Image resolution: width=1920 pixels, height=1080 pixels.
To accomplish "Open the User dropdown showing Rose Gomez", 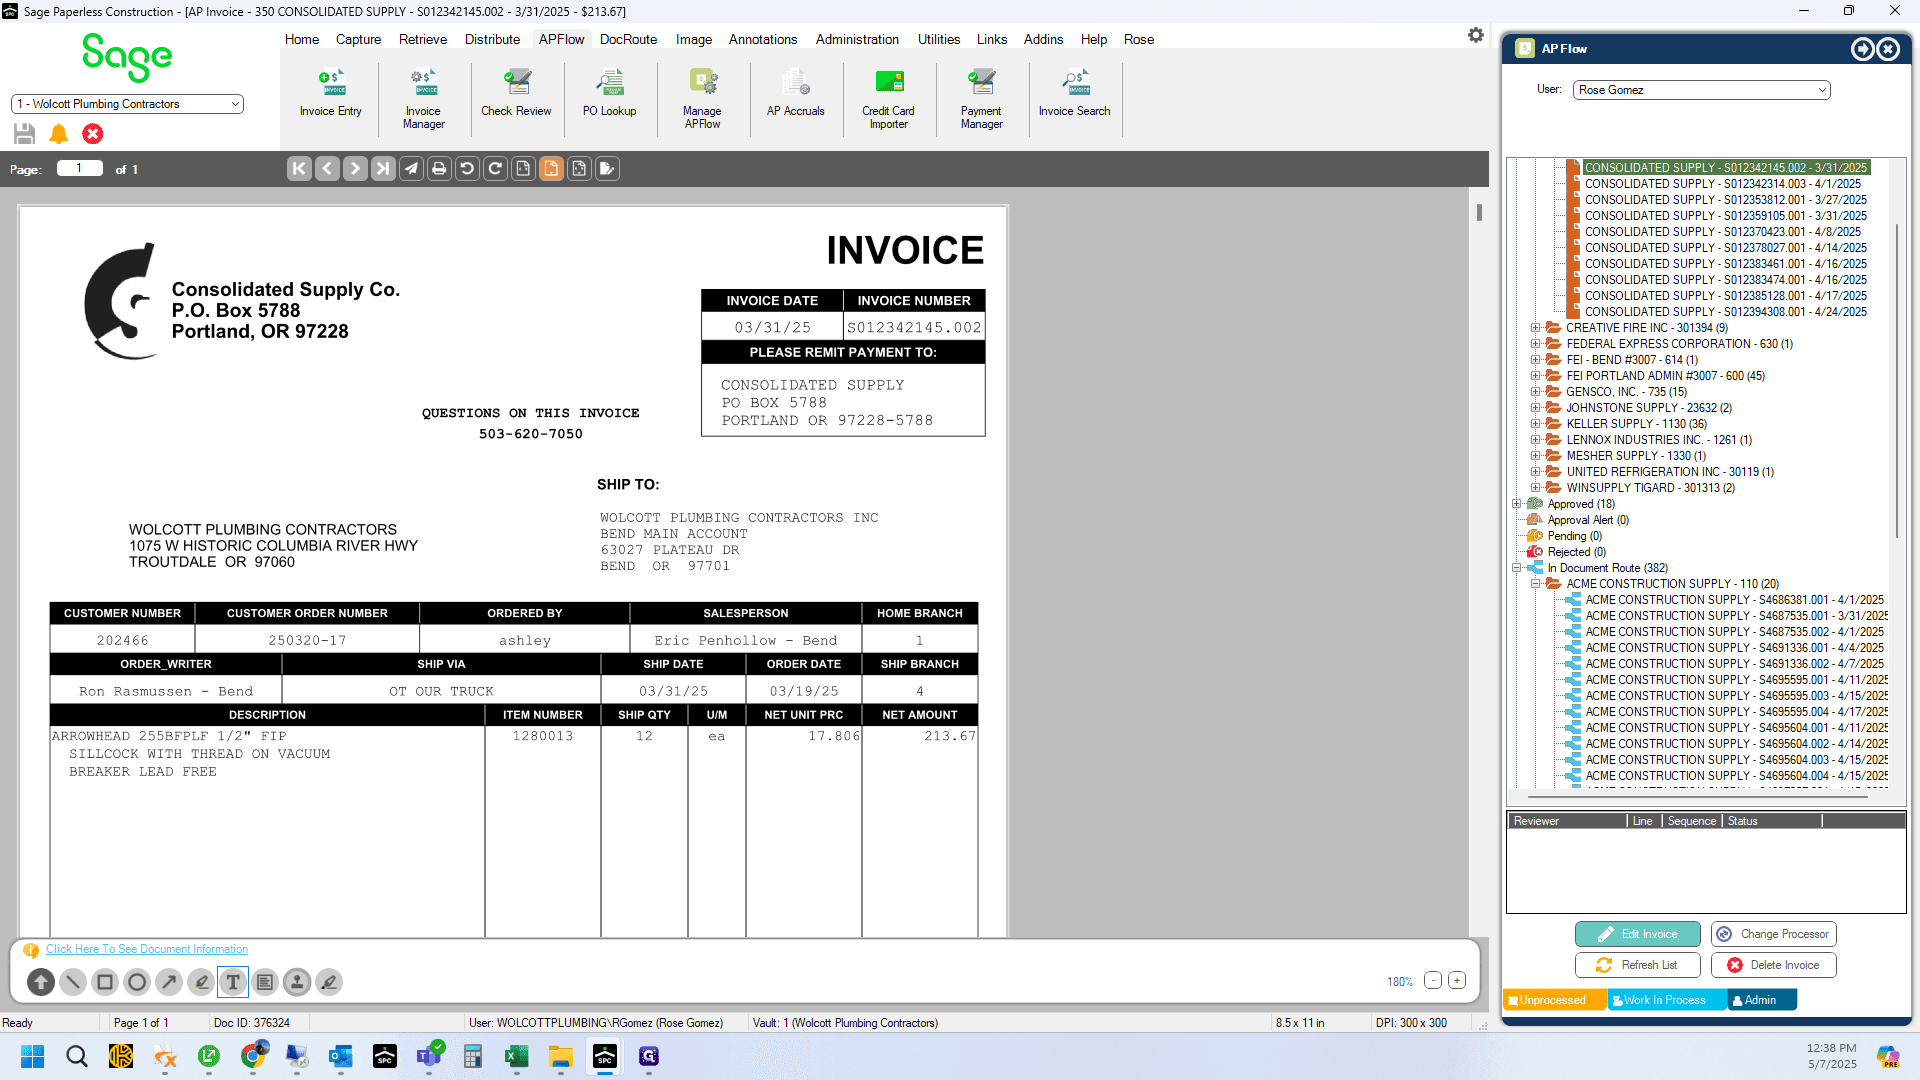I will (x=1702, y=90).
